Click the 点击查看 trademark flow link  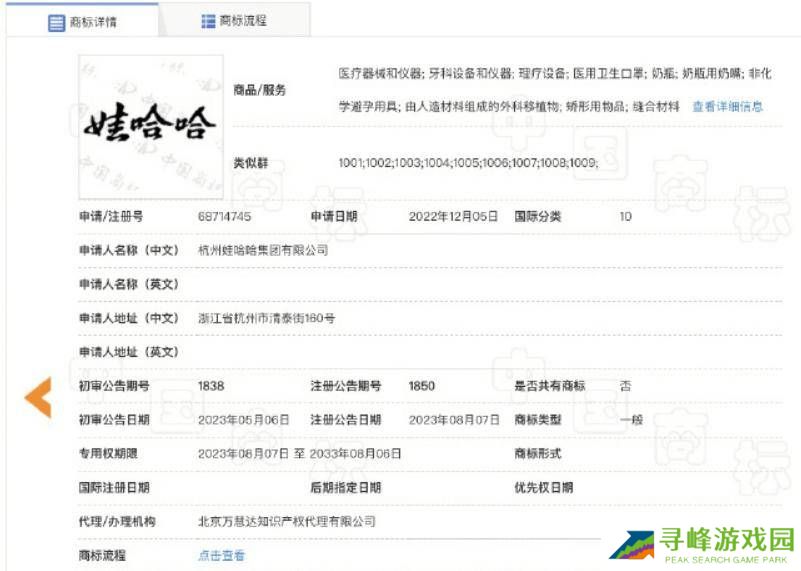tap(221, 555)
